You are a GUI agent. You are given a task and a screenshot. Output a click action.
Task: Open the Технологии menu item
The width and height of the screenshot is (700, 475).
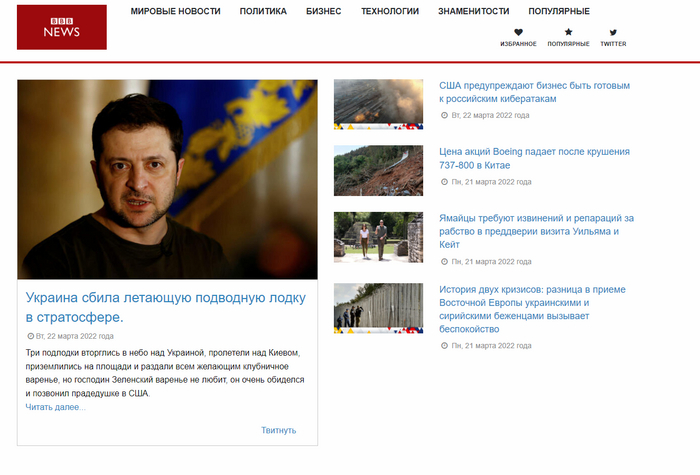(390, 11)
